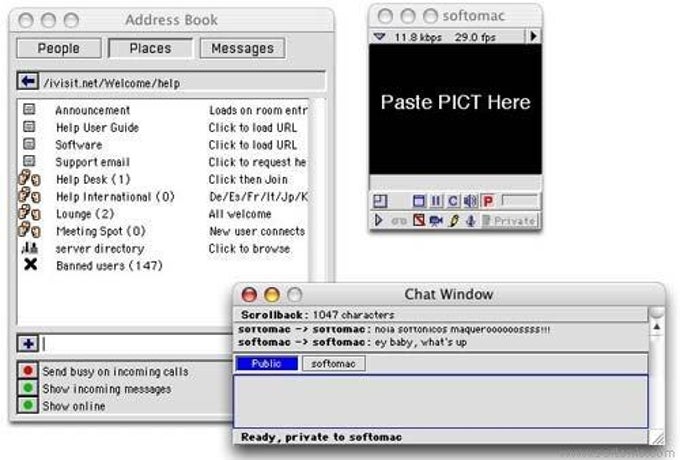Click the Help Desk room faces icon
Image resolution: width=680 pixels, height=460 pixels.
coord(29,178)
